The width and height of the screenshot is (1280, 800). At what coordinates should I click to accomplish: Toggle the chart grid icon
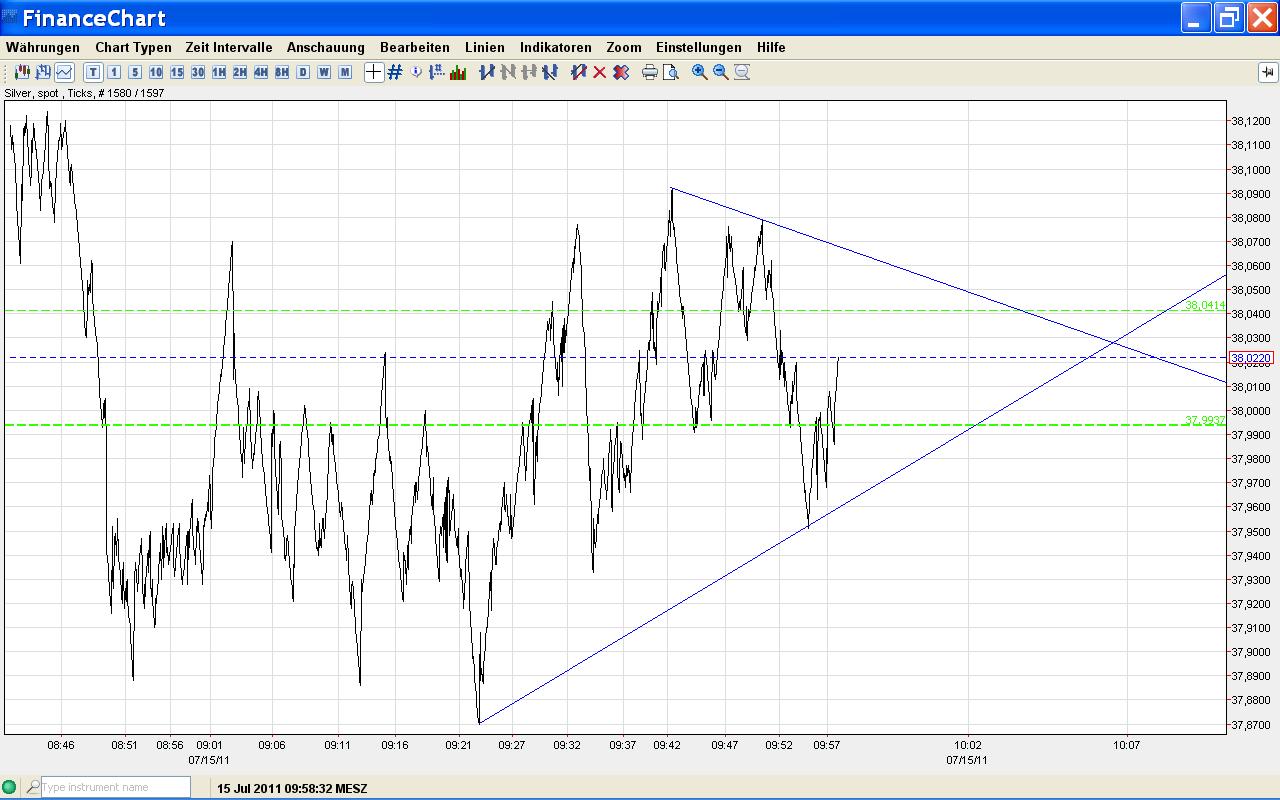coord(395,72)
